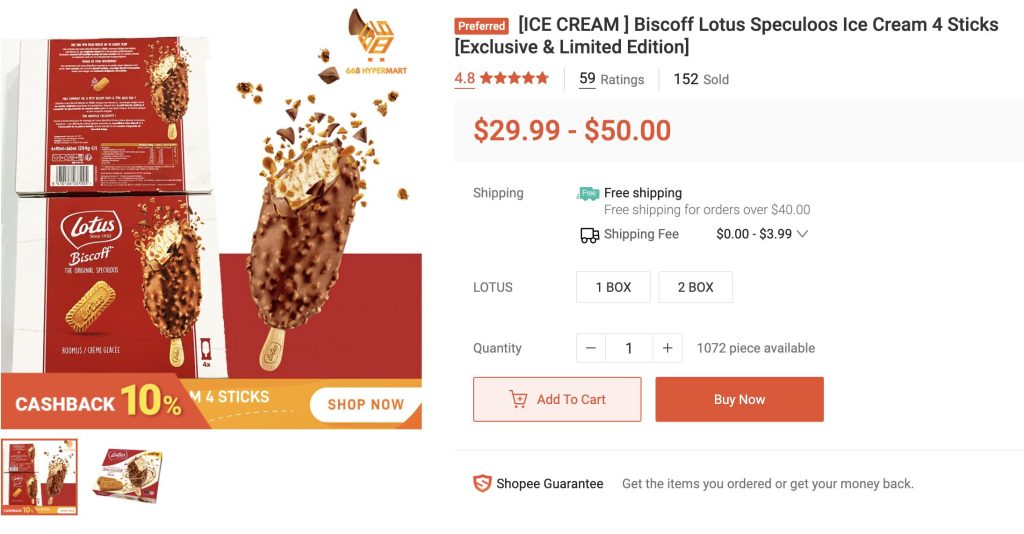Expand the Shipping Fee dropdown chevron
The image size is (1024, 534).
[x=802, y=235]
